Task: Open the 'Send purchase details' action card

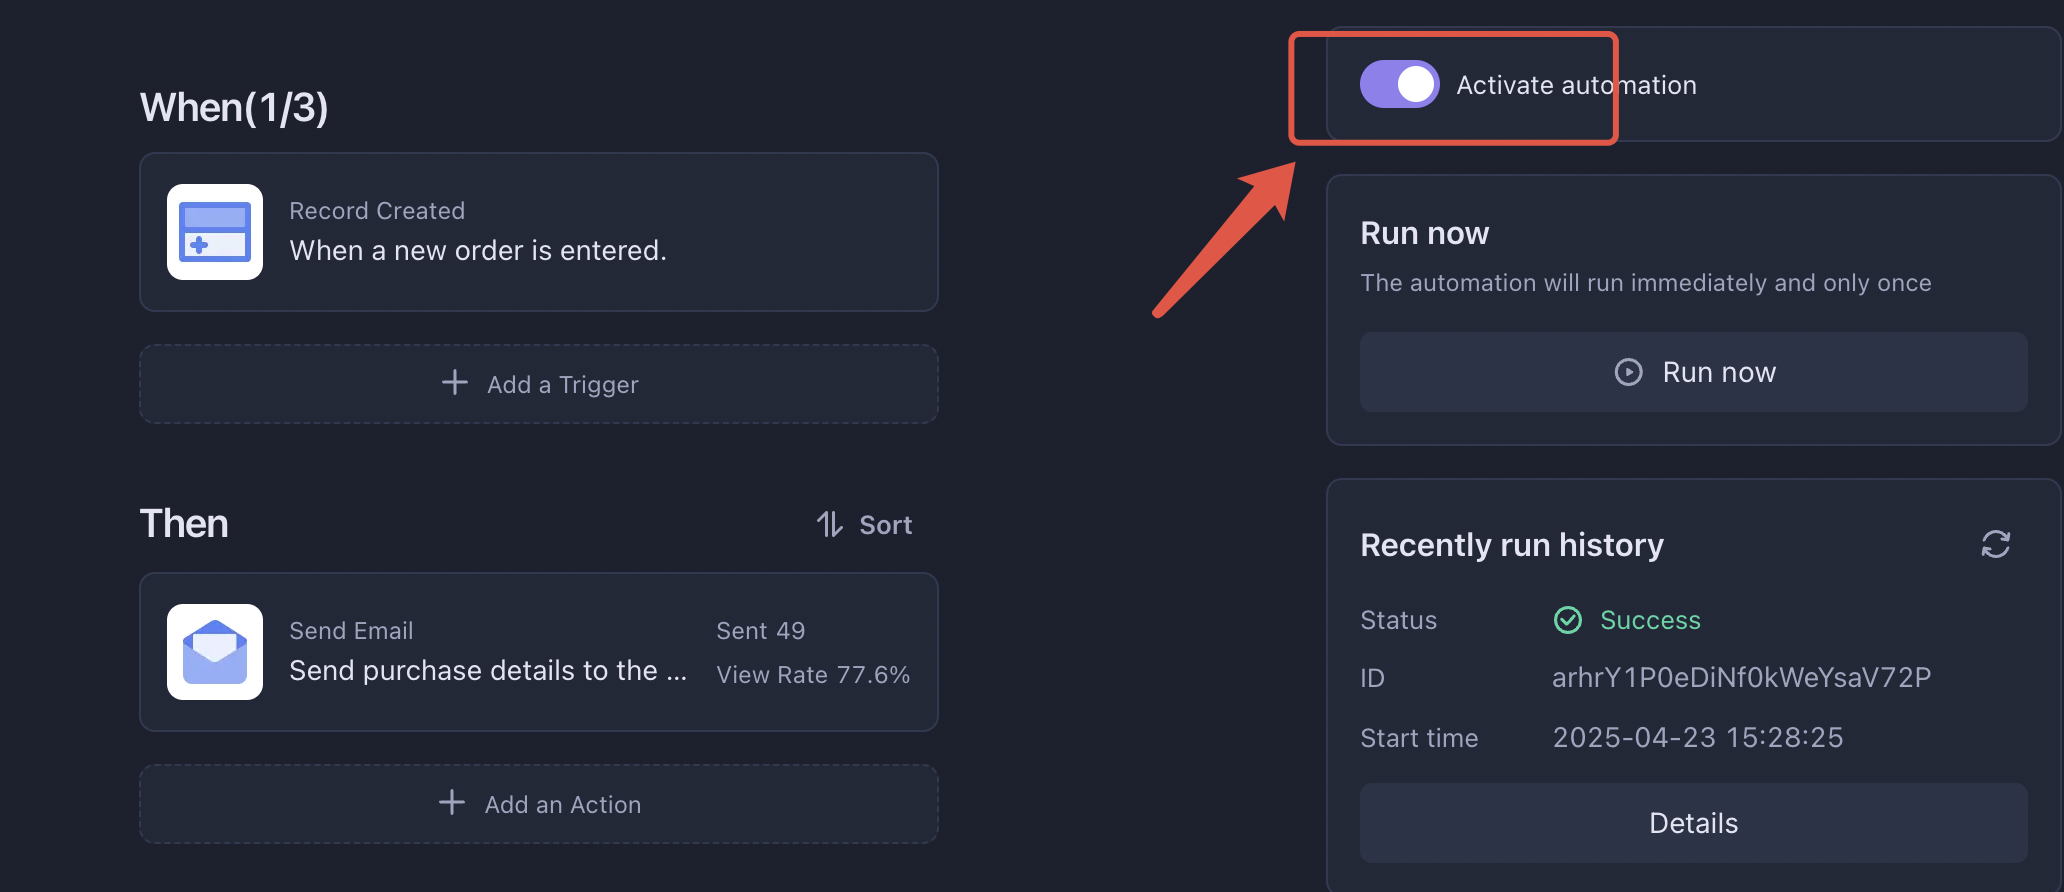Action: click(539, 652)
